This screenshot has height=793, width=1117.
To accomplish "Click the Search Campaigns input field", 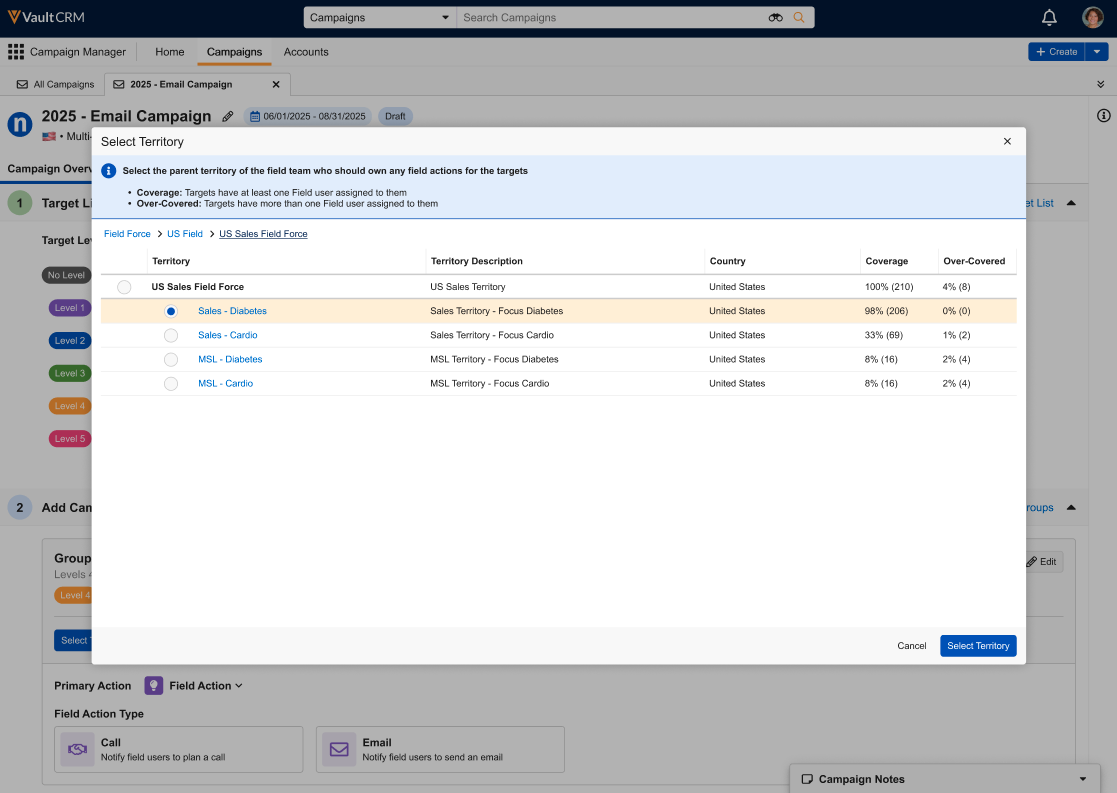I will [x=610, y=18].
